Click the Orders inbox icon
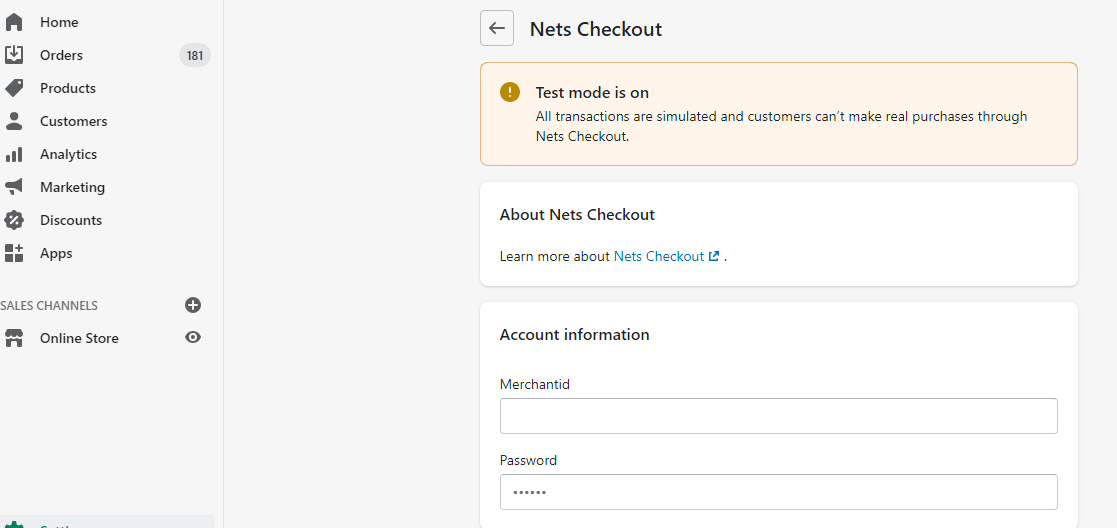Viewport: 1117px width, 528px height. [14, 55]
